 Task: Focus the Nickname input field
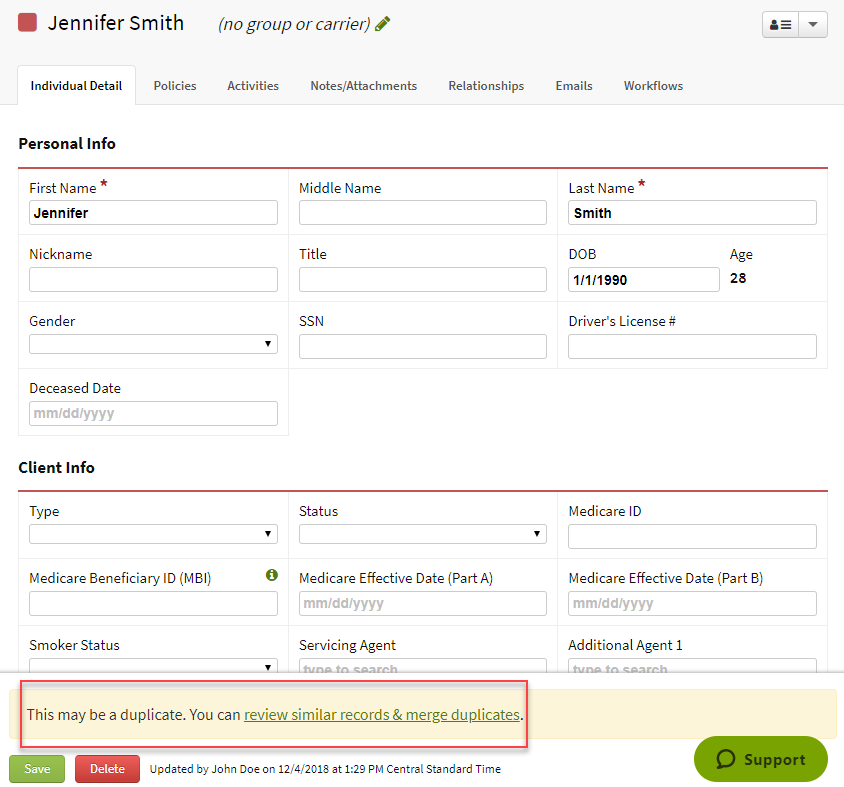click(x=153, y=279)
